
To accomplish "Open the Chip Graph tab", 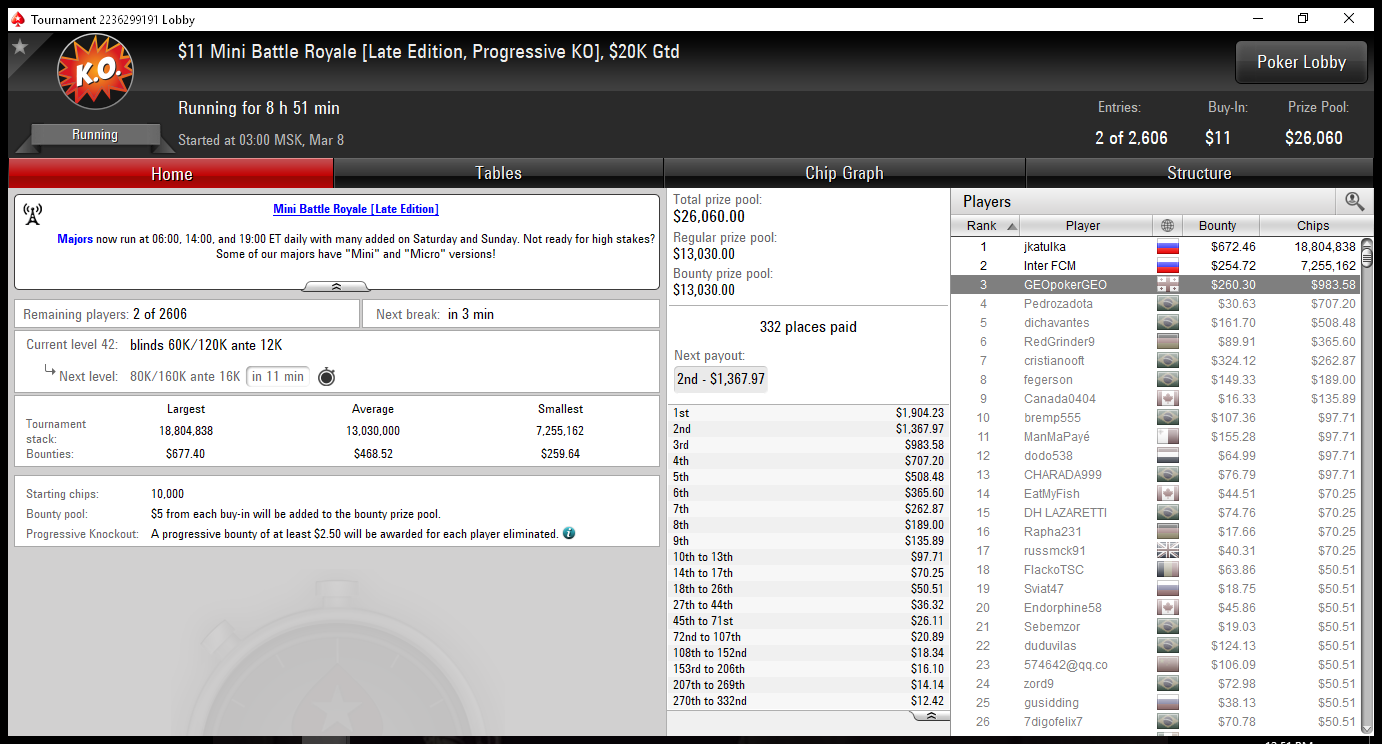I will (844, 173).
